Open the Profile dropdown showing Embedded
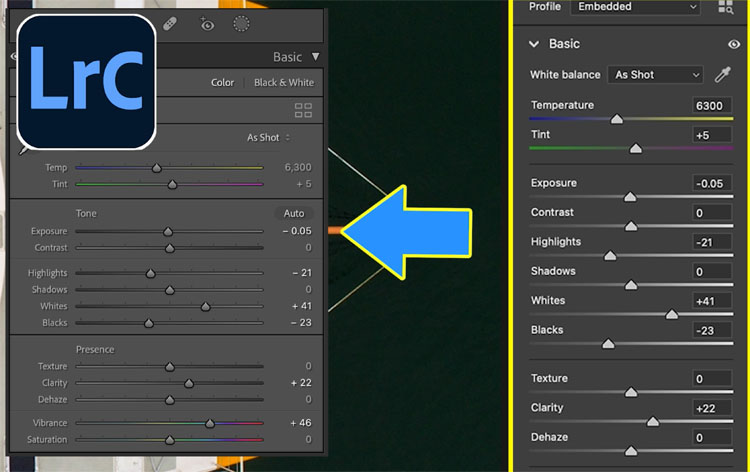 [x=636, y=7]
